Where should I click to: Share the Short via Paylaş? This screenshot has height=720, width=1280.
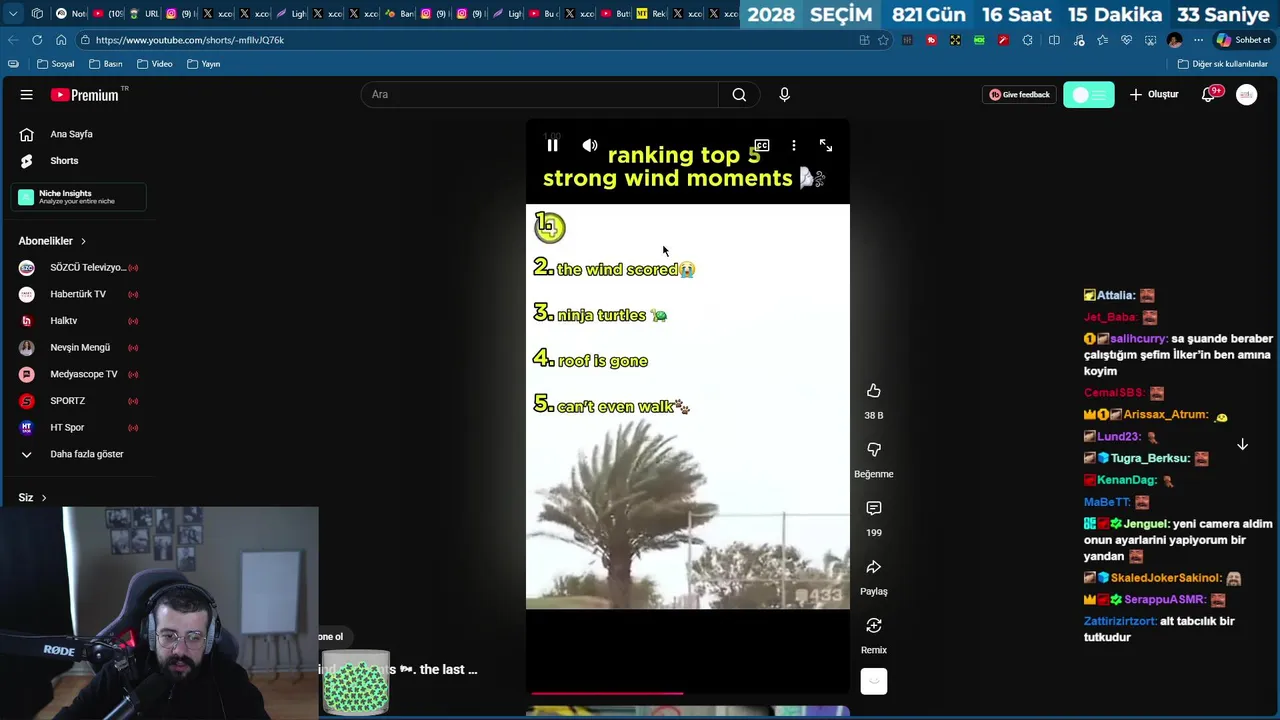[x=874, y=567]
